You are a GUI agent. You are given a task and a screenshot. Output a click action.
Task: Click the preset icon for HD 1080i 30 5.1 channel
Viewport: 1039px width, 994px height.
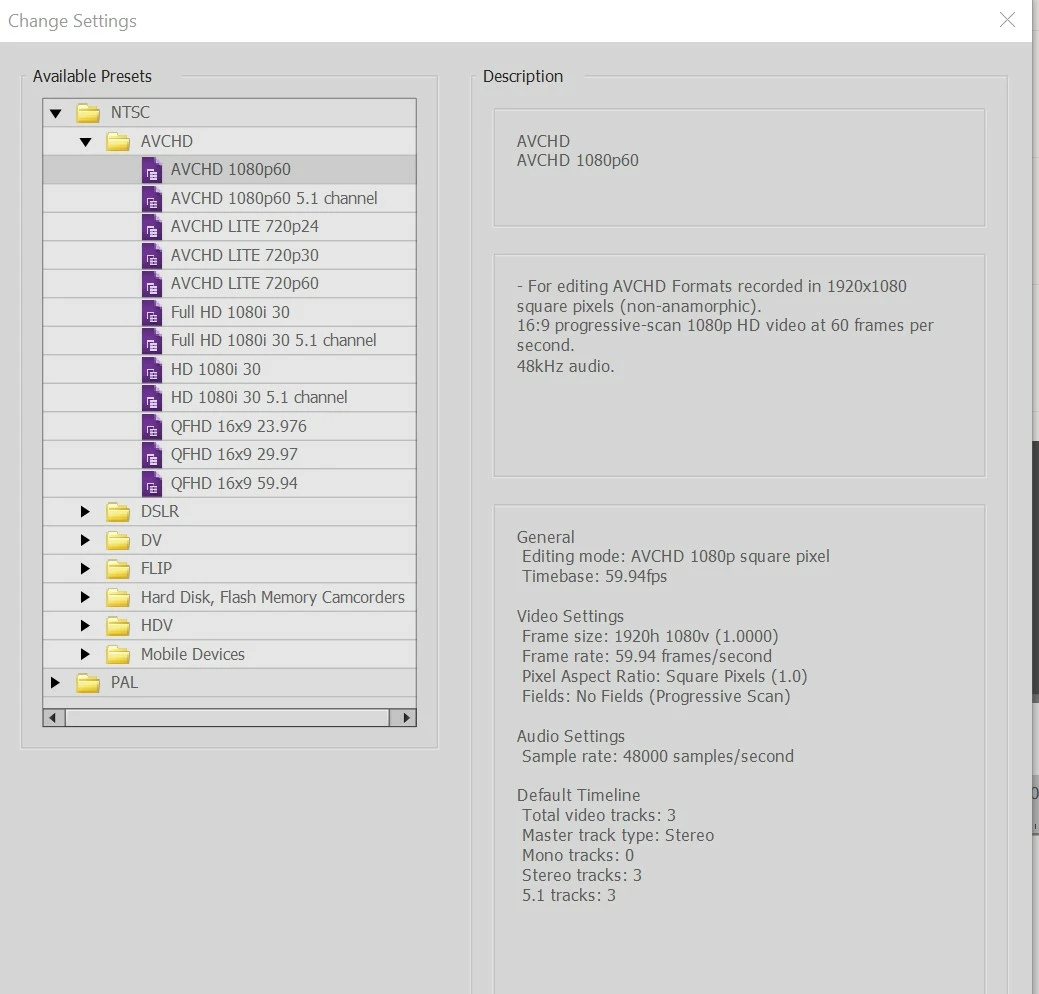(152, 398)
